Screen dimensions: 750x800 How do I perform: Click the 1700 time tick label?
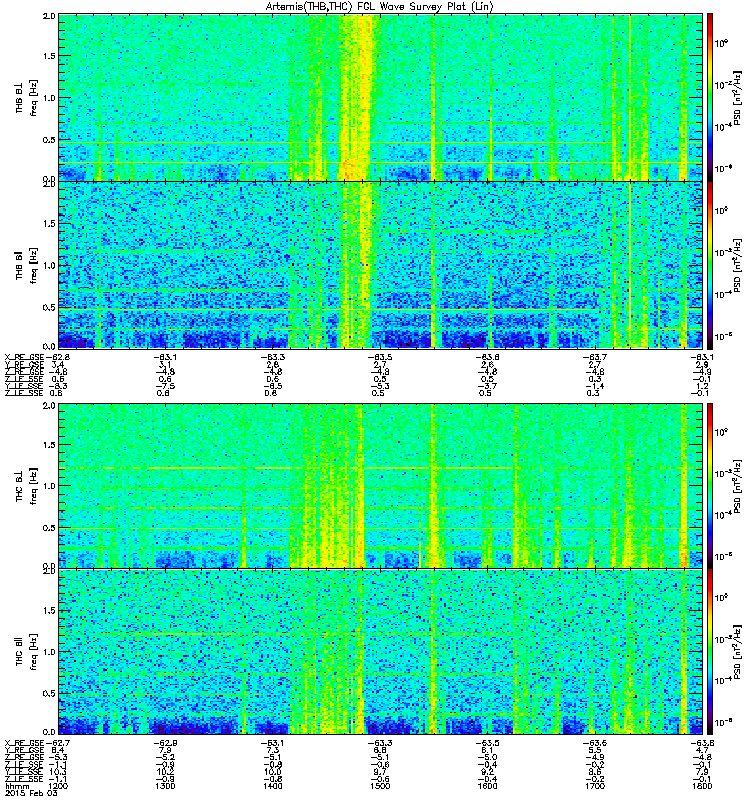point(595,786)
